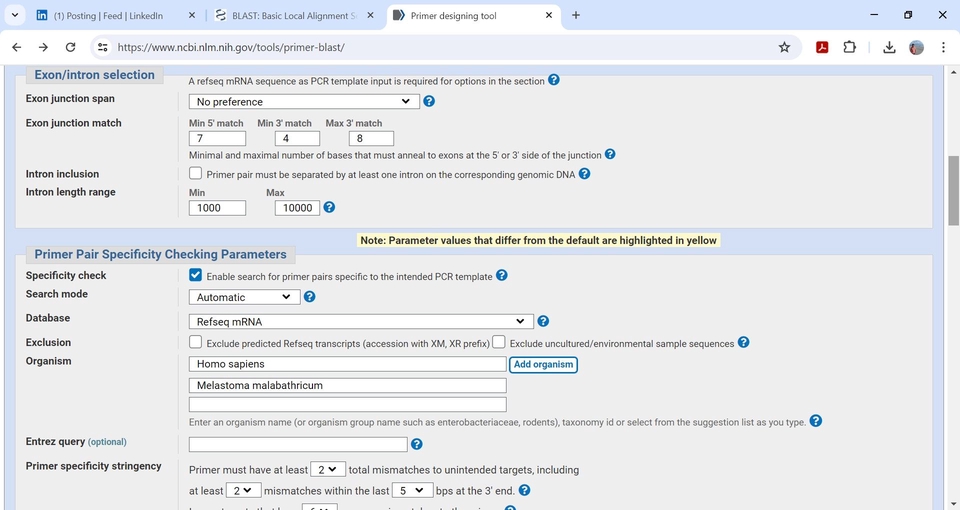Click the Add organism button
The width and height of the screenshot is (960, 510).
(x=544, y=365)
